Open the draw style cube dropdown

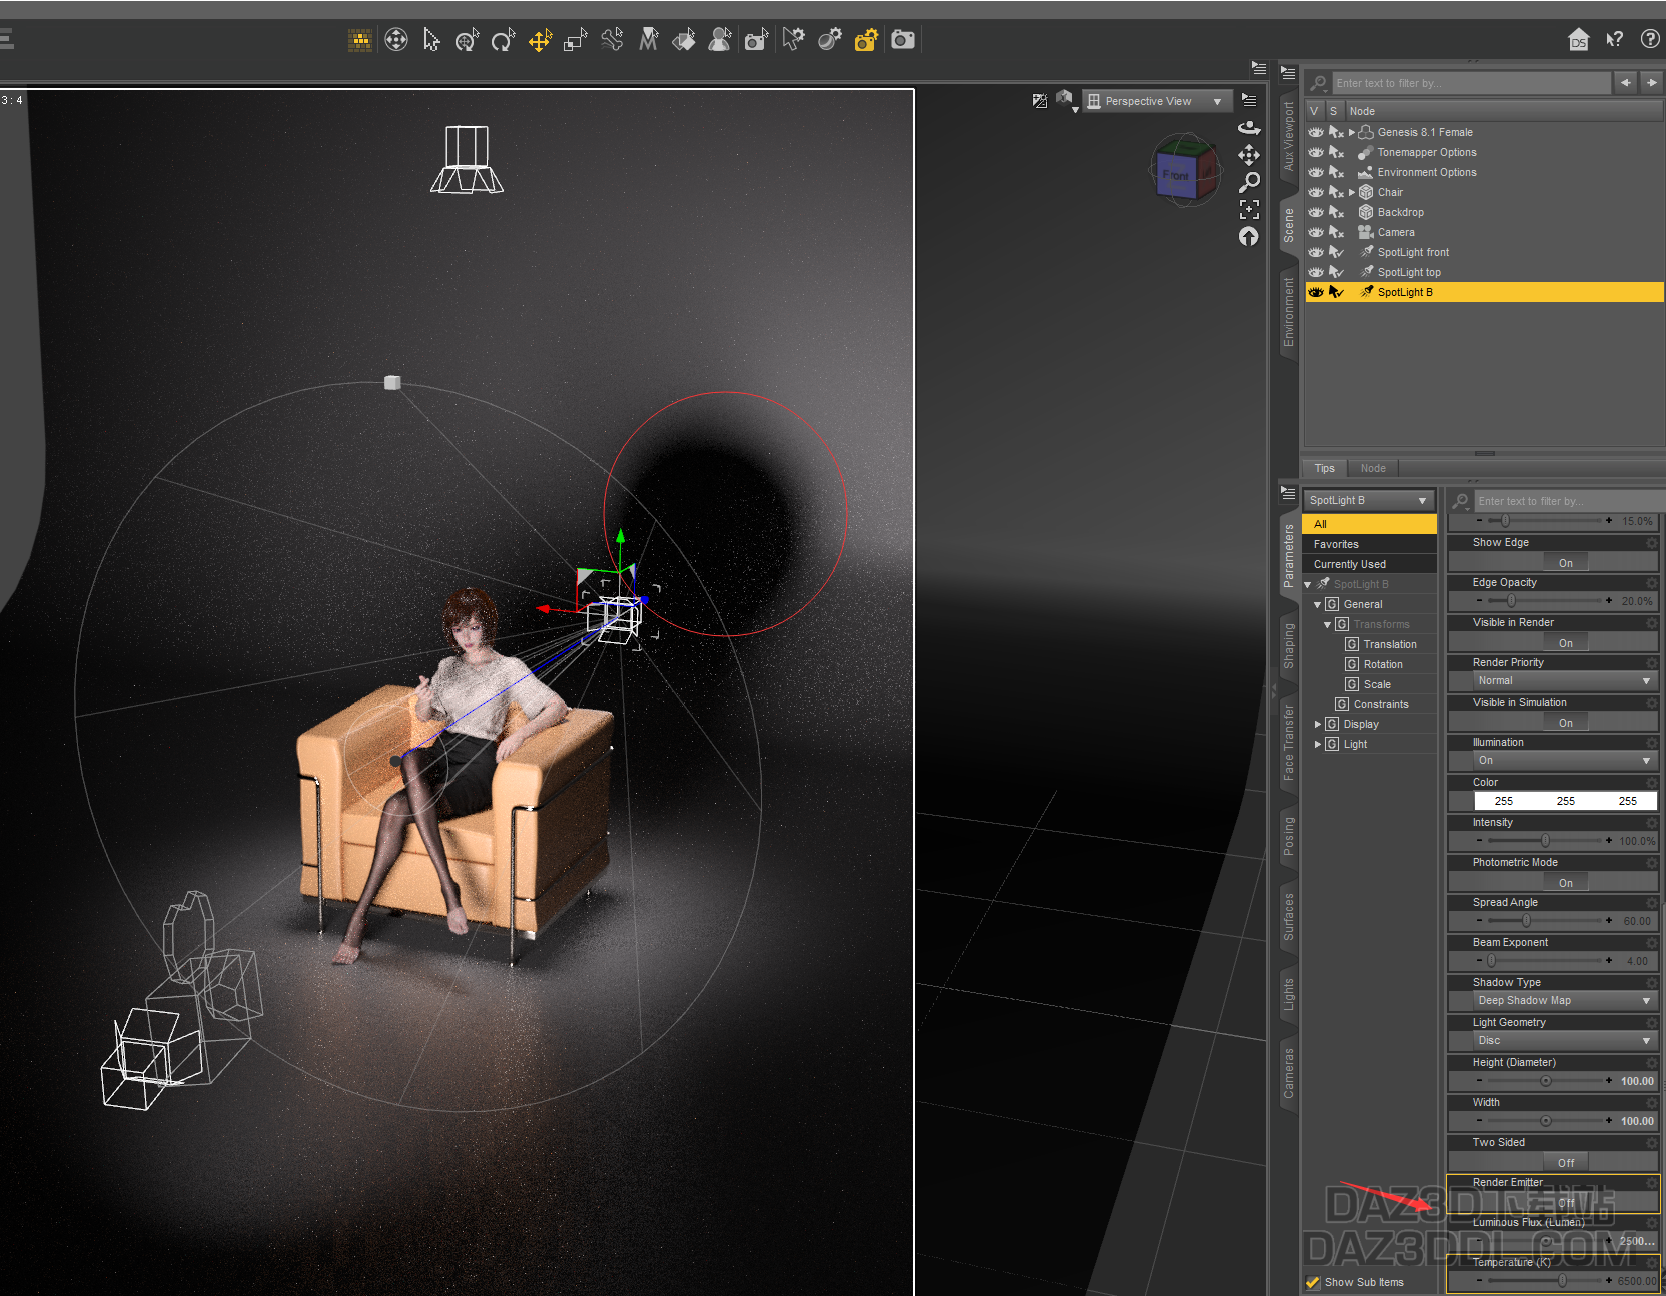click(1066, 100)
